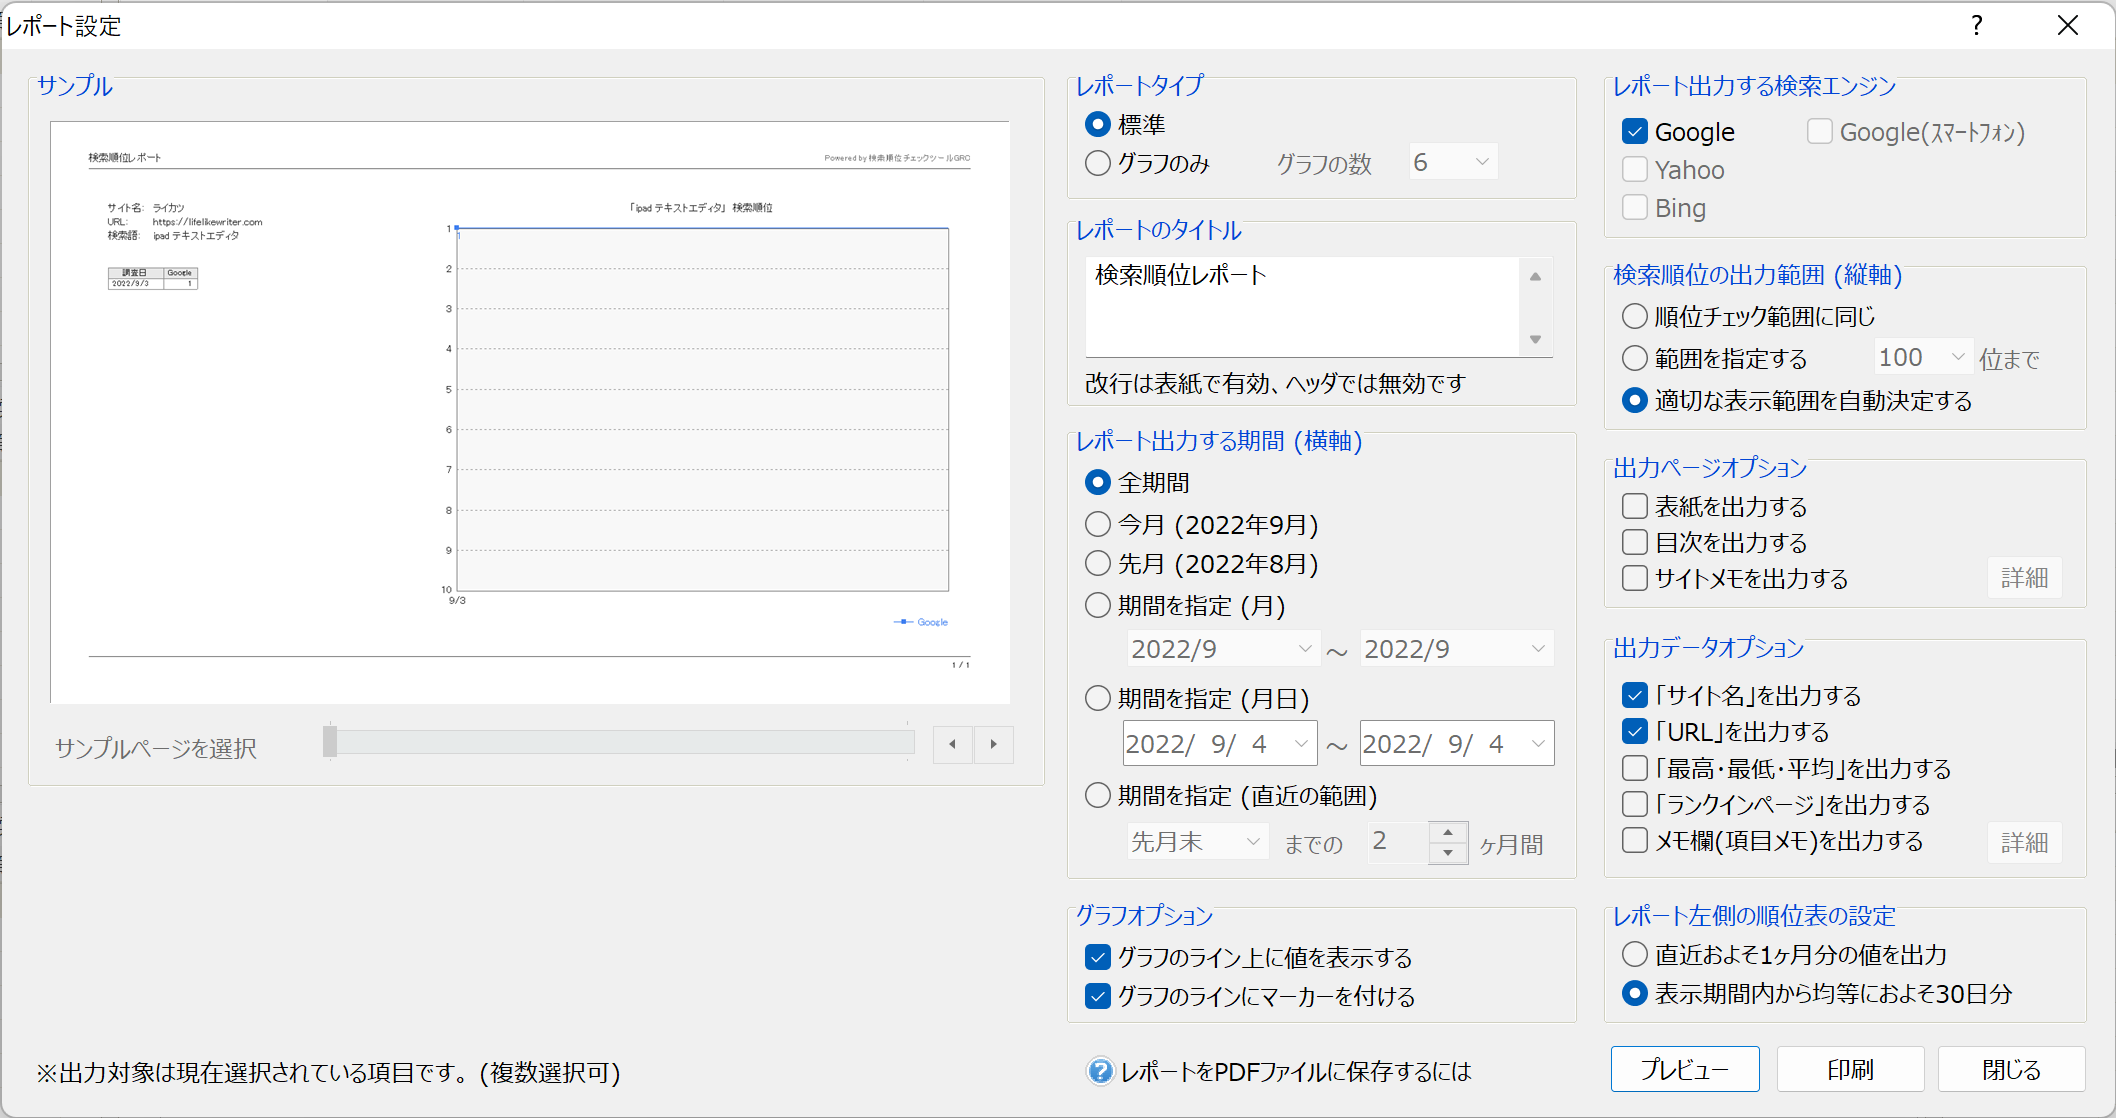Screen dimensions: 2116x1118
Task: Uncheck グラフのラインにマーカーを付ける
Action: pyautogui.click(x=1098, y=996)
